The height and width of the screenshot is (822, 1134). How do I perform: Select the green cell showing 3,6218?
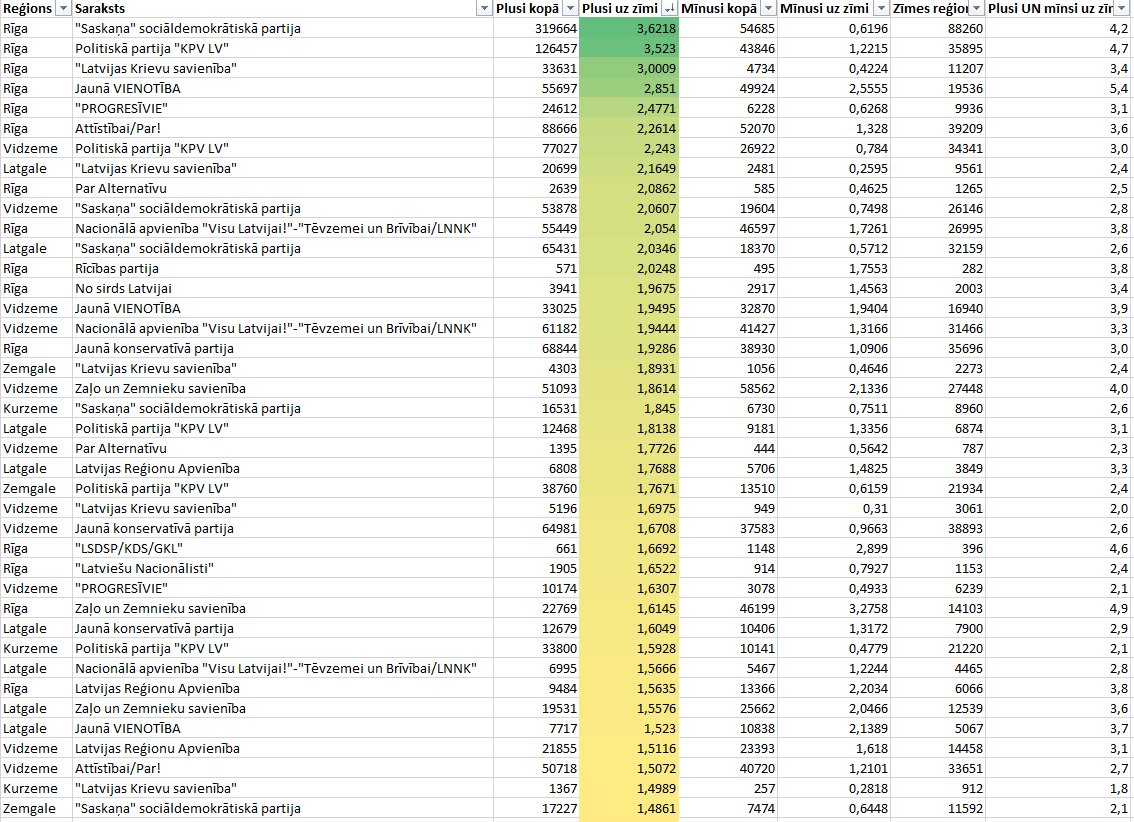click(629, 28)
